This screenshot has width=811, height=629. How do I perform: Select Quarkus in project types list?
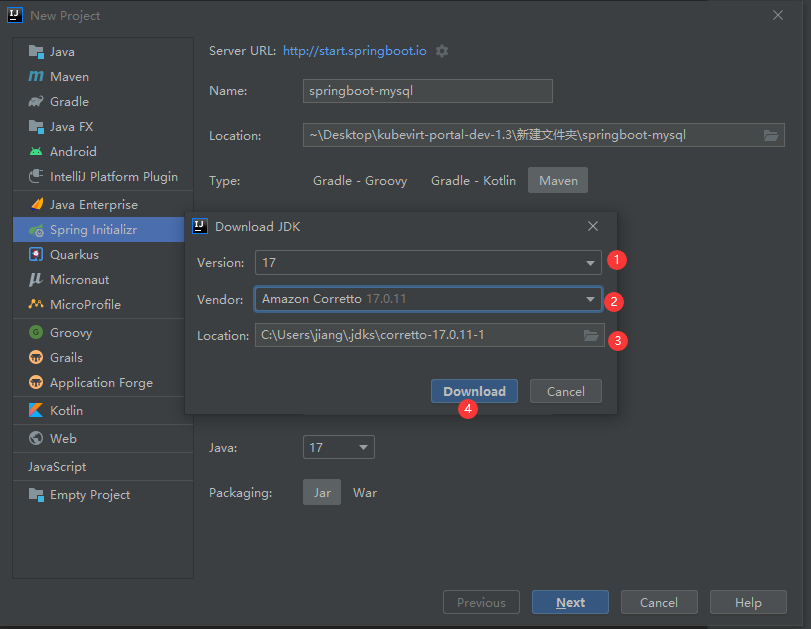[99, 254]
